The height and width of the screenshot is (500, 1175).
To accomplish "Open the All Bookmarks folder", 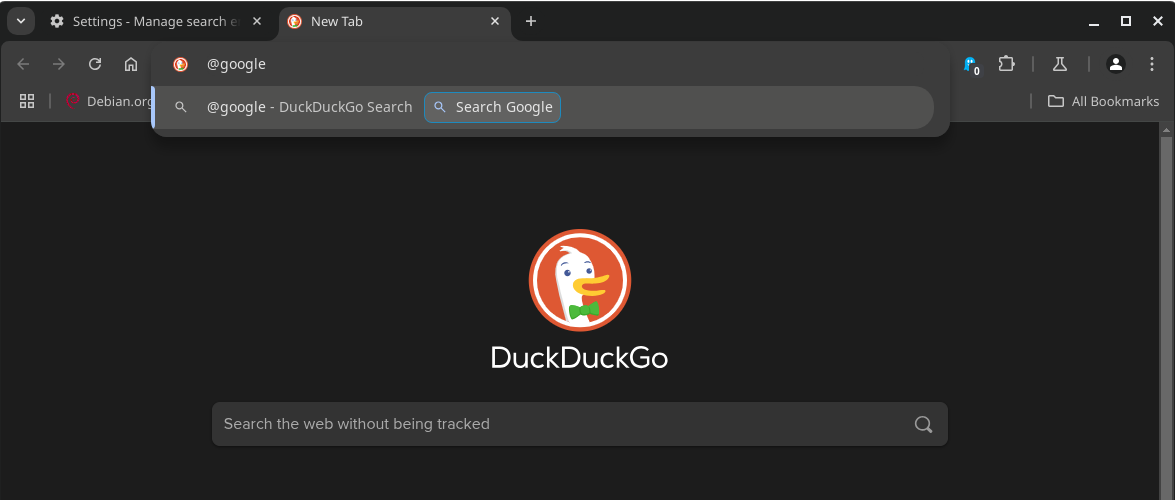I will [x=1103, y=101].
